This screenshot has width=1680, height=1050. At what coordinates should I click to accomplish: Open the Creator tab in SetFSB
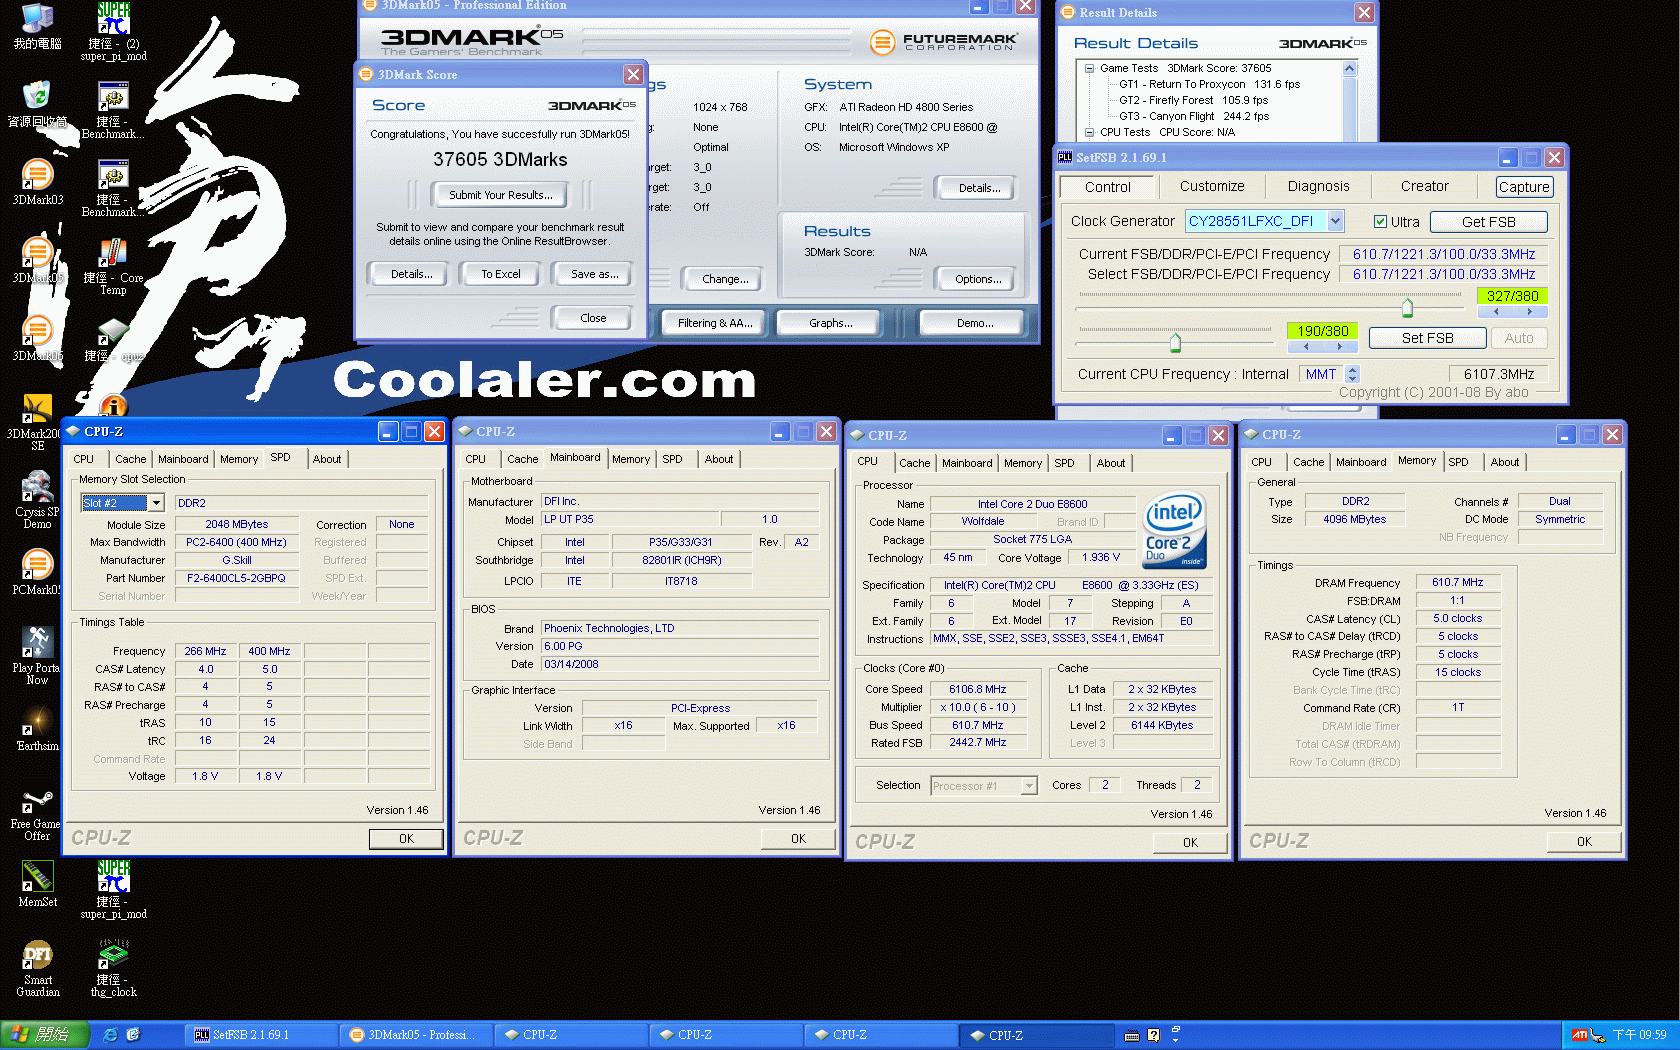click(x=1424, y=187)
